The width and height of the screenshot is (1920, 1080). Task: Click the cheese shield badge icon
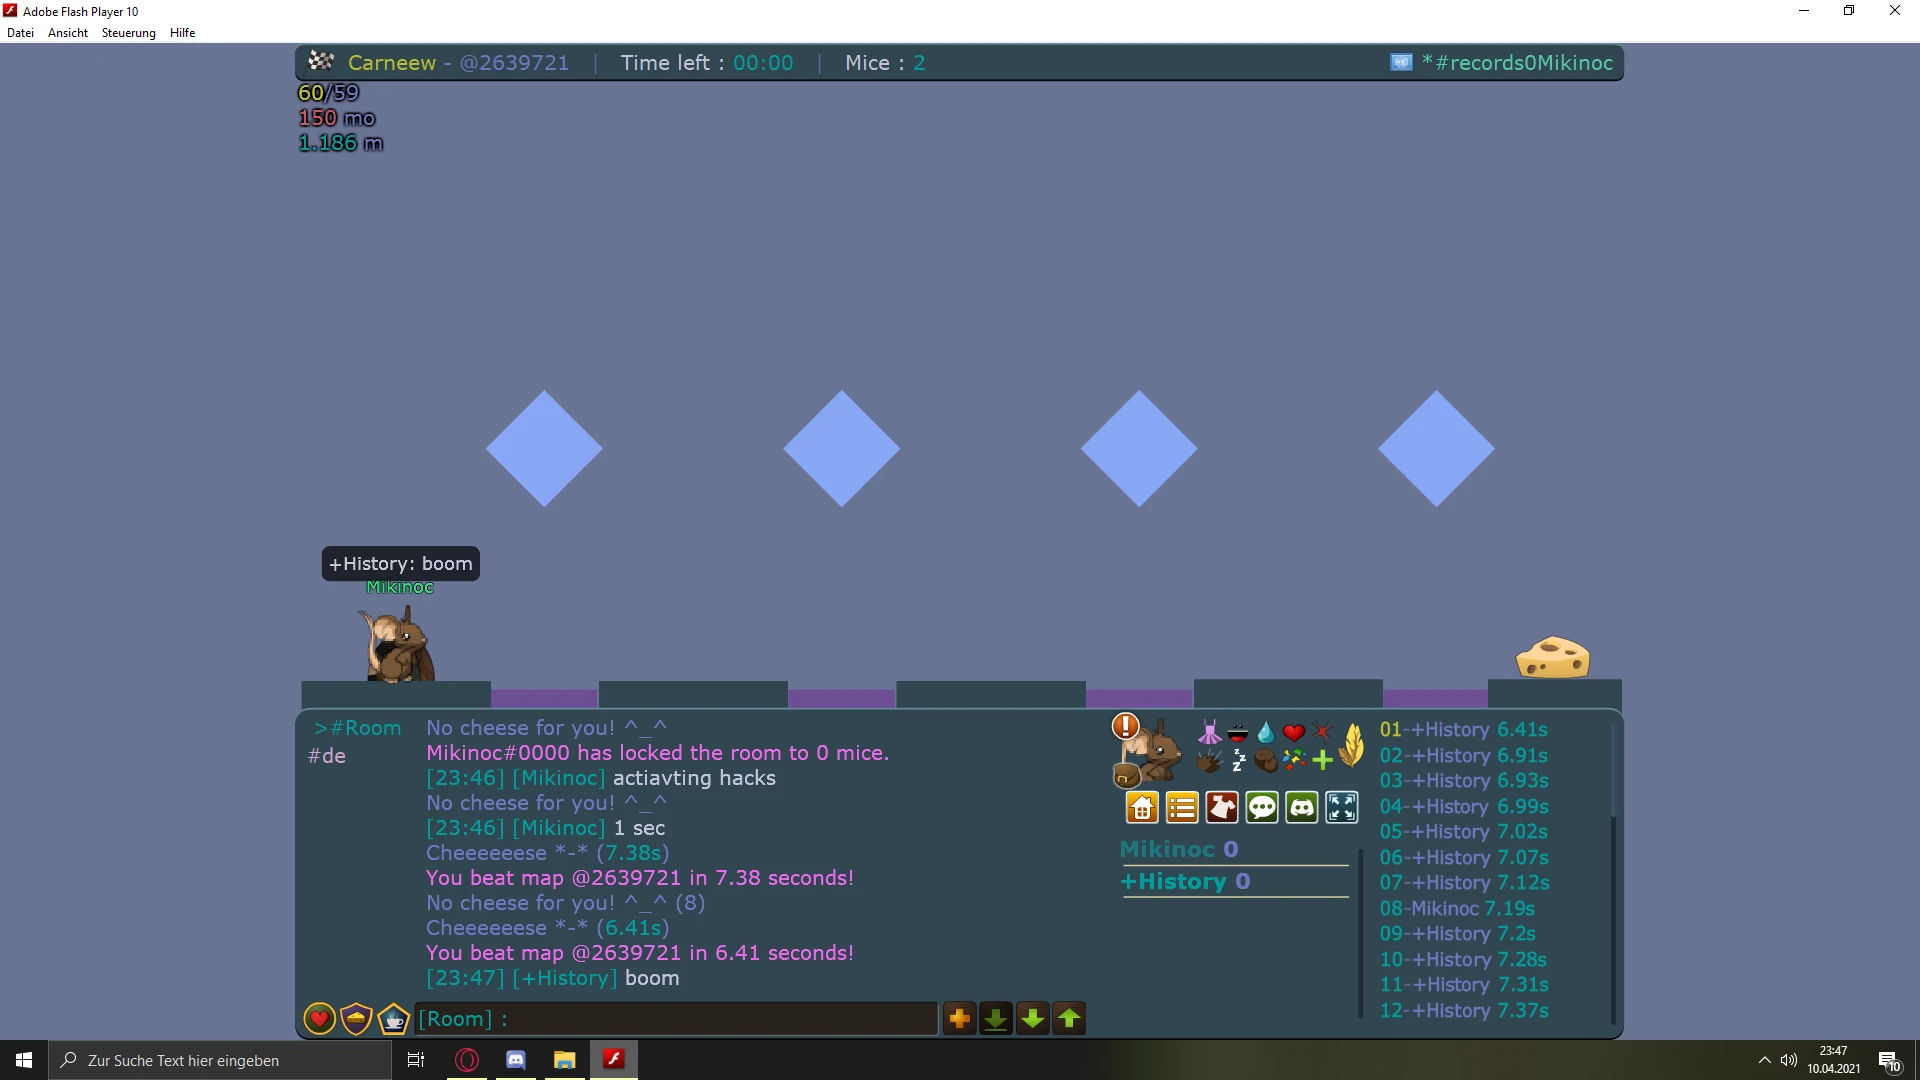(x=356, y=1019)
